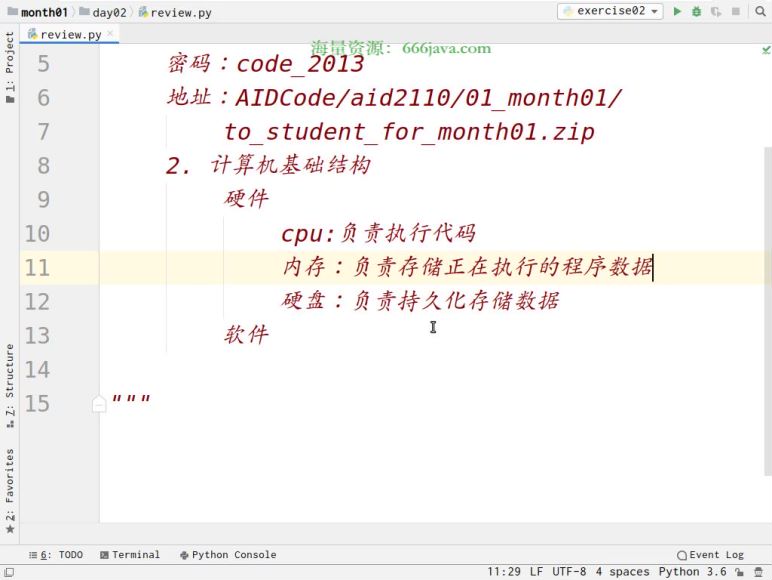Close the review.py editor tab

[110, 34]
